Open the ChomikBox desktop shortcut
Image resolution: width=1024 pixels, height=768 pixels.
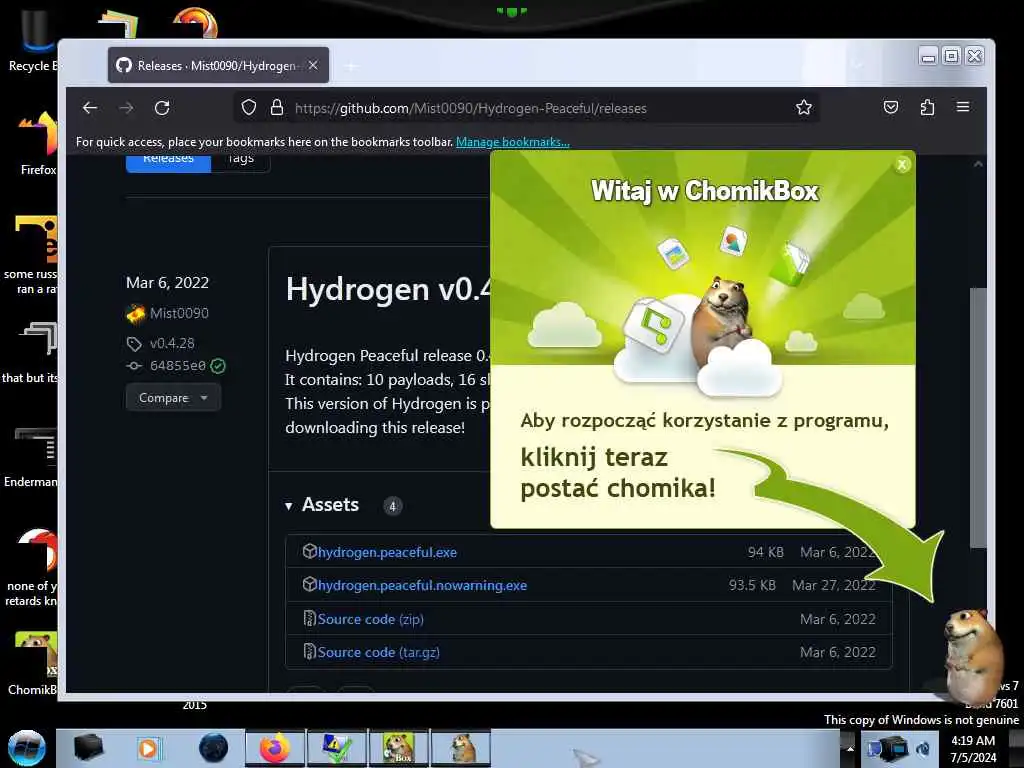tap(34, 663)
